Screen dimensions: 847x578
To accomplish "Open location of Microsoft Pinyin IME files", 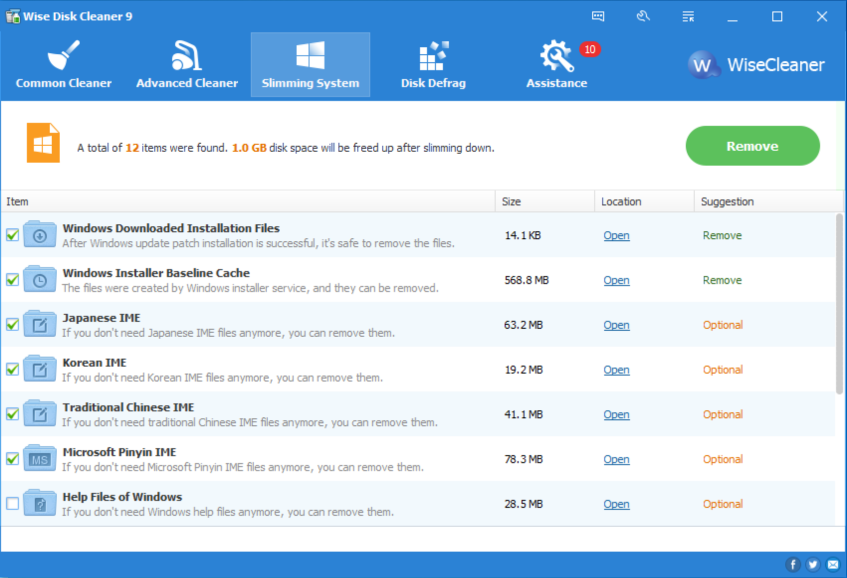I will (x=616, y=459).
